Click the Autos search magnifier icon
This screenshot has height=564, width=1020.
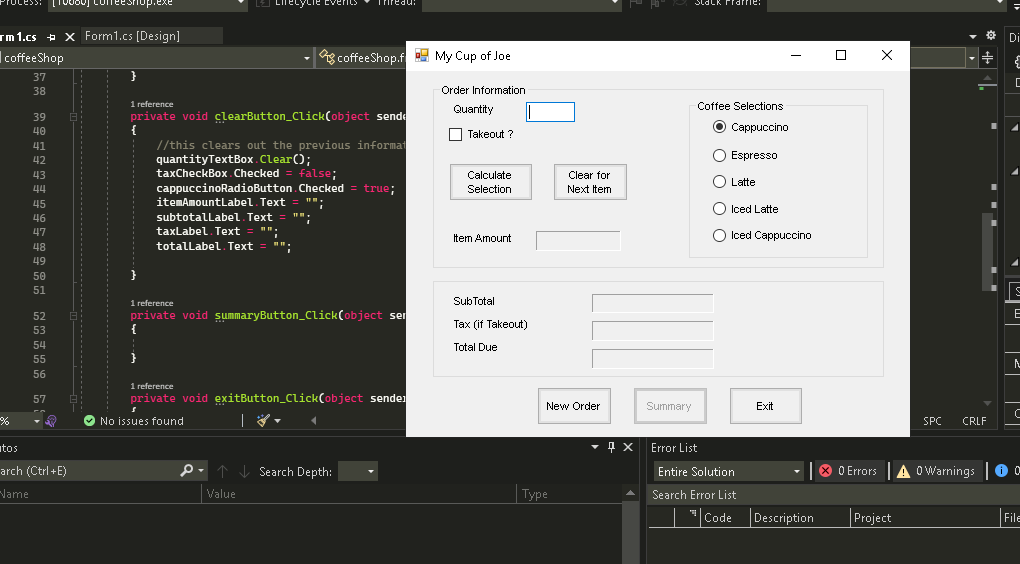[x=187, y=470]
